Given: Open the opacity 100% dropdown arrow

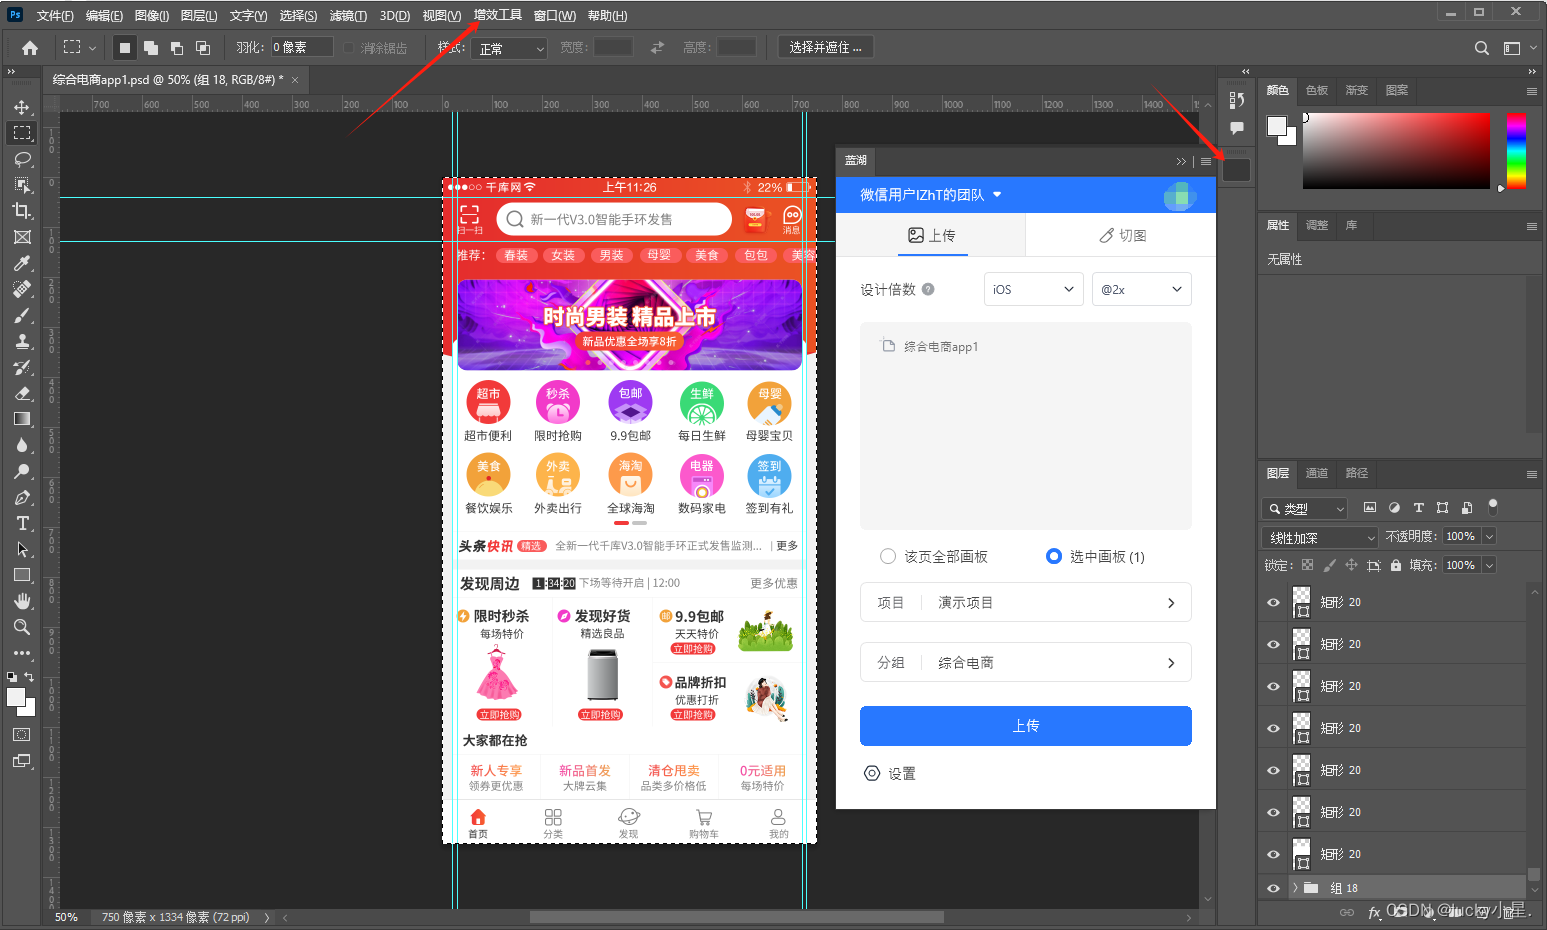Looking at the screenshot, I should tap(1489, 537).
